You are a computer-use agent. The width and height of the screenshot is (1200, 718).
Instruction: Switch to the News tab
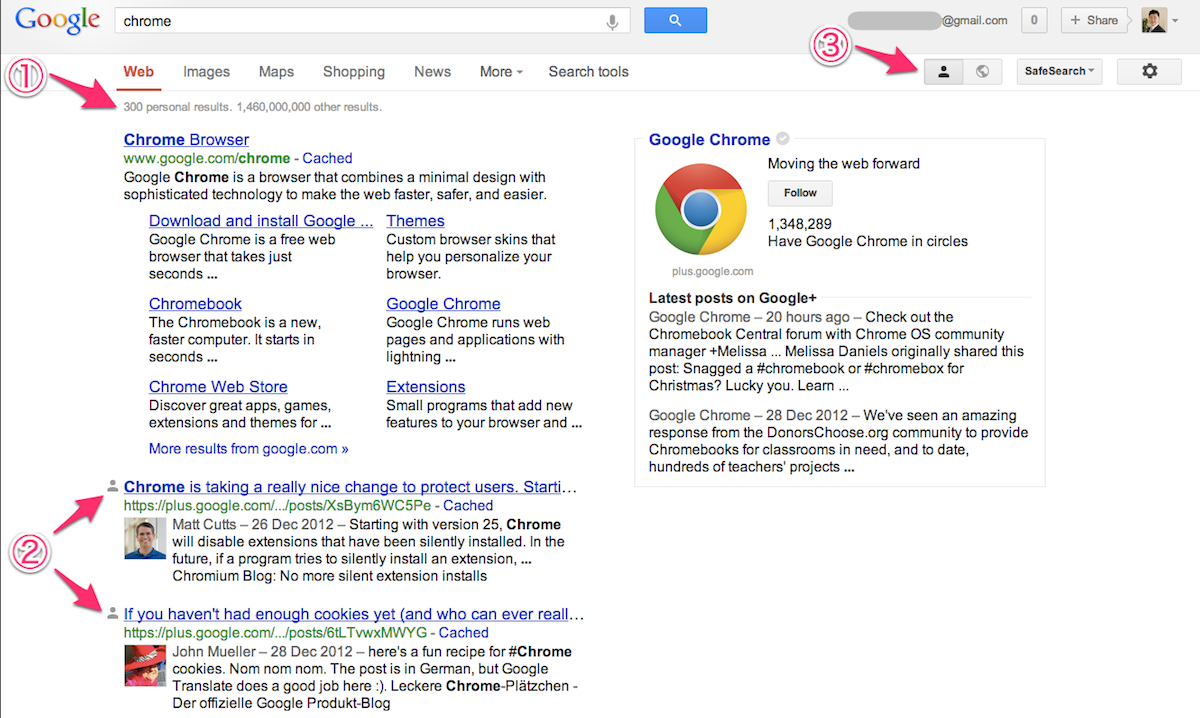point(433,72)
